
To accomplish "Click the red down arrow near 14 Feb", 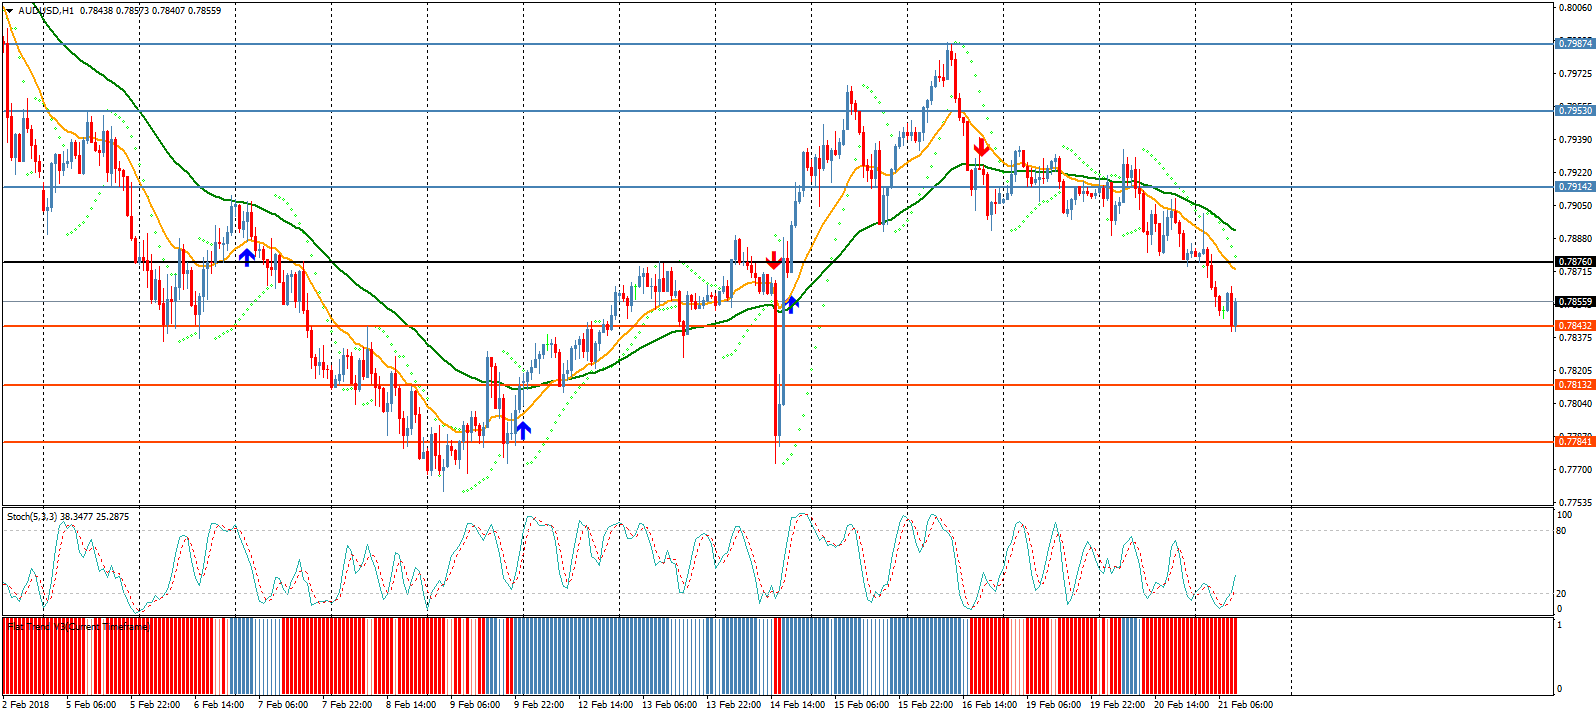I will point(773,261).
